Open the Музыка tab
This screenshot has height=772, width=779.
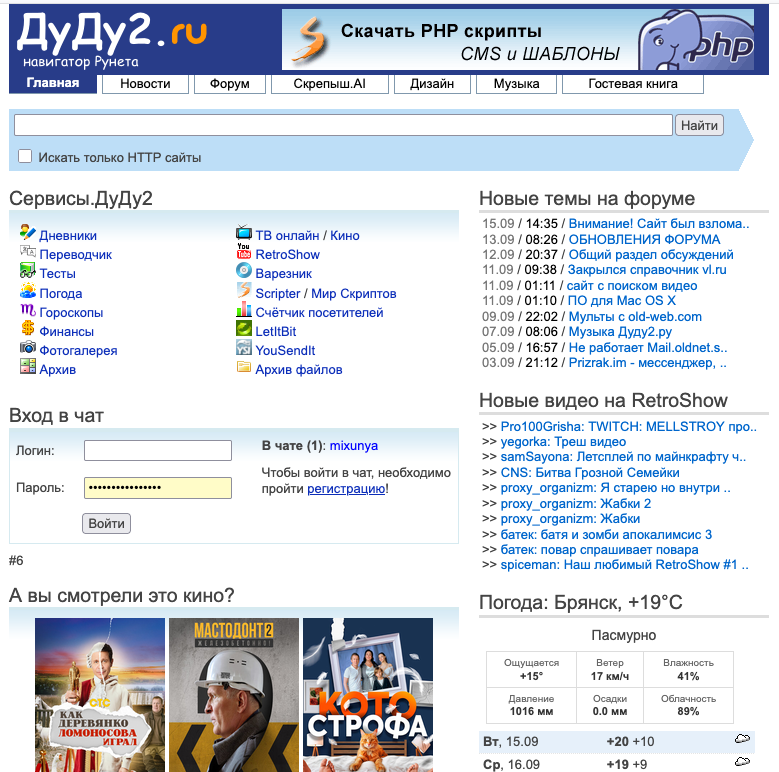tap(516, 83)
